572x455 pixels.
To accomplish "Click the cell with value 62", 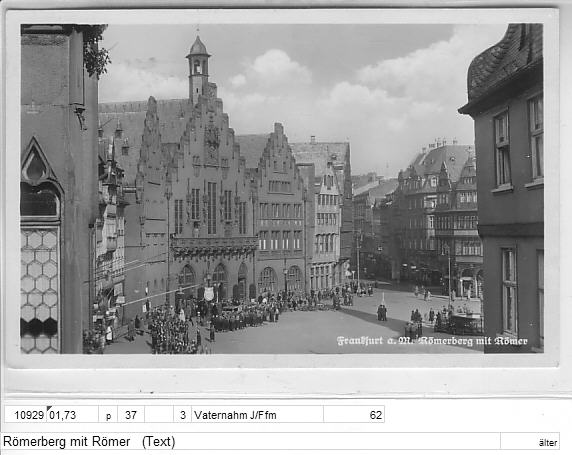I will (x=354, y=414).
